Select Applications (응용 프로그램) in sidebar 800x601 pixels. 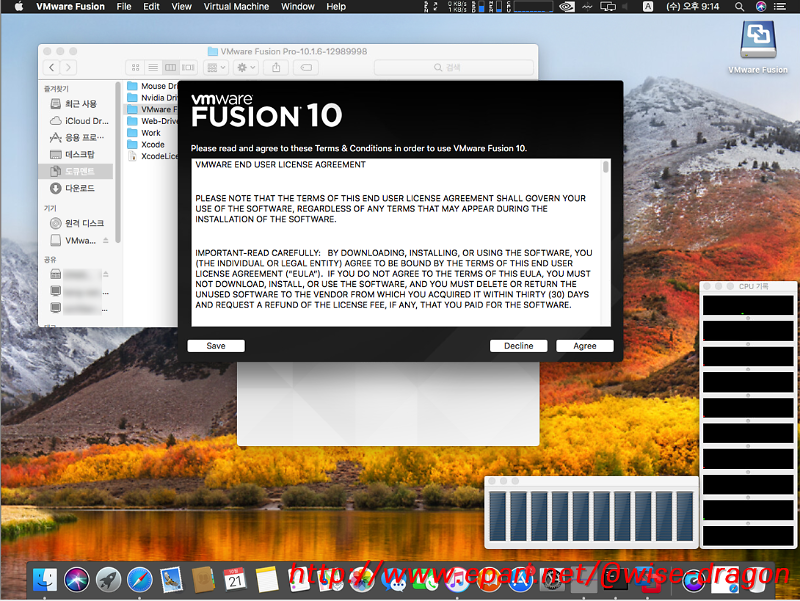(x=76, y=138)
